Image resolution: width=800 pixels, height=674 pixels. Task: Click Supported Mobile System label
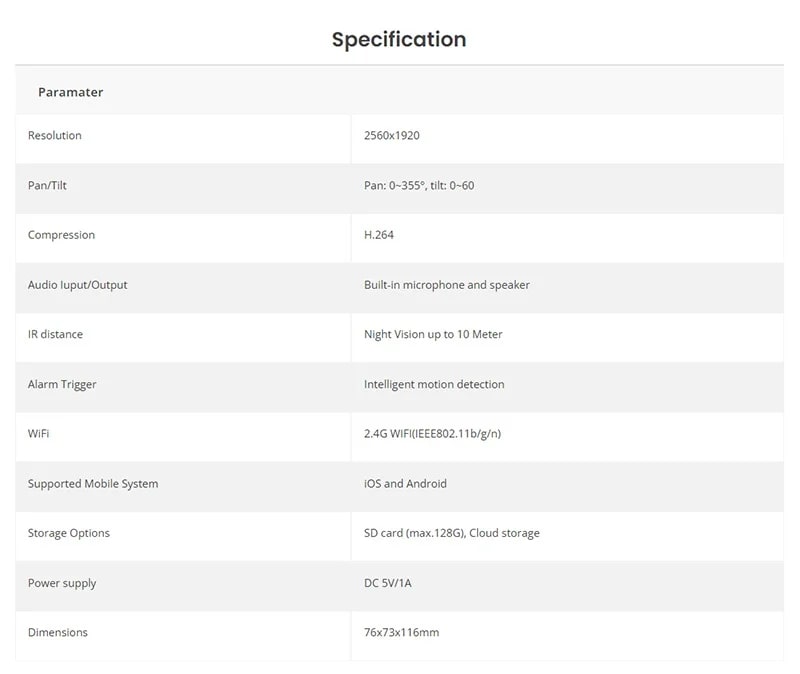point(93,484)
